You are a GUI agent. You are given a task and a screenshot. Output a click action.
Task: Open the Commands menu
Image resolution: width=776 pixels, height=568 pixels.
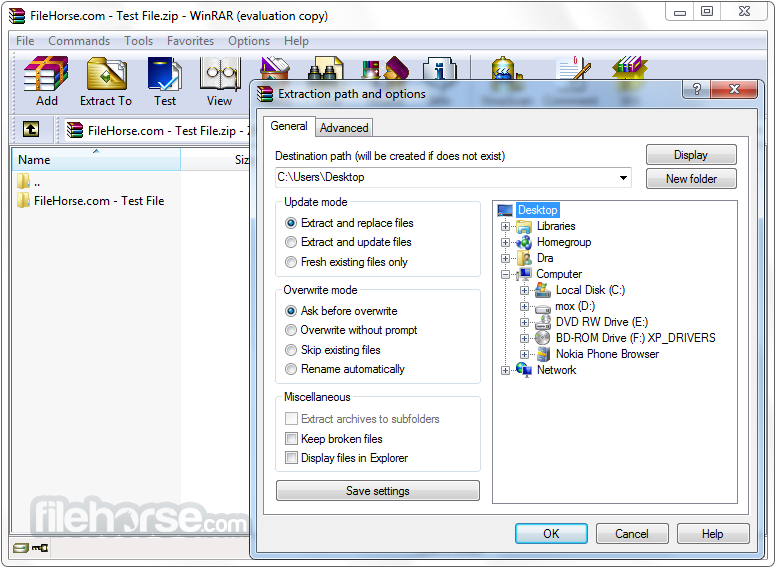coord(79,41)
